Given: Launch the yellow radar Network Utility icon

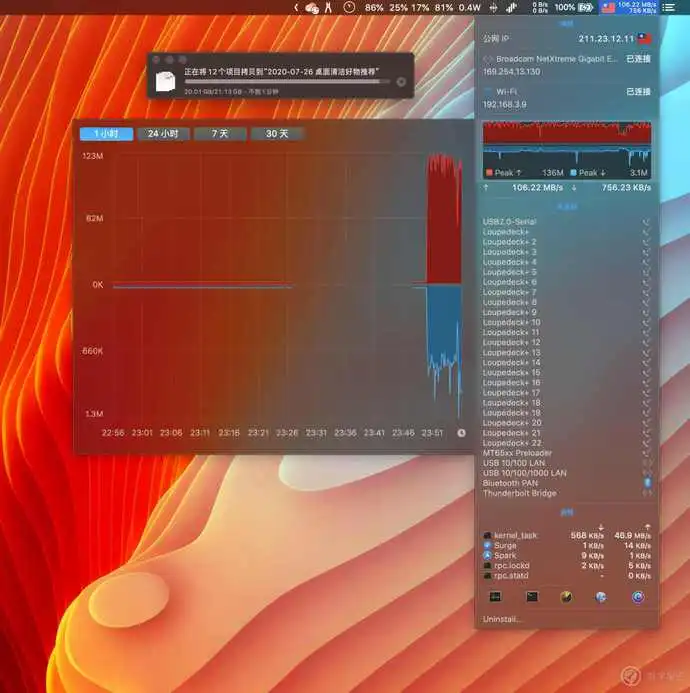Looking at the screenshot, I should coord(566,597).
